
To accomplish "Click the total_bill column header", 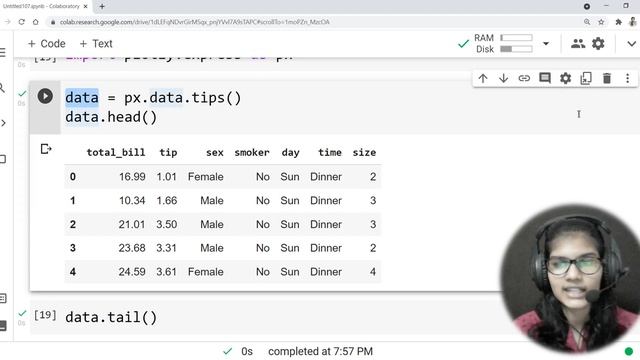I will (116, 153).
